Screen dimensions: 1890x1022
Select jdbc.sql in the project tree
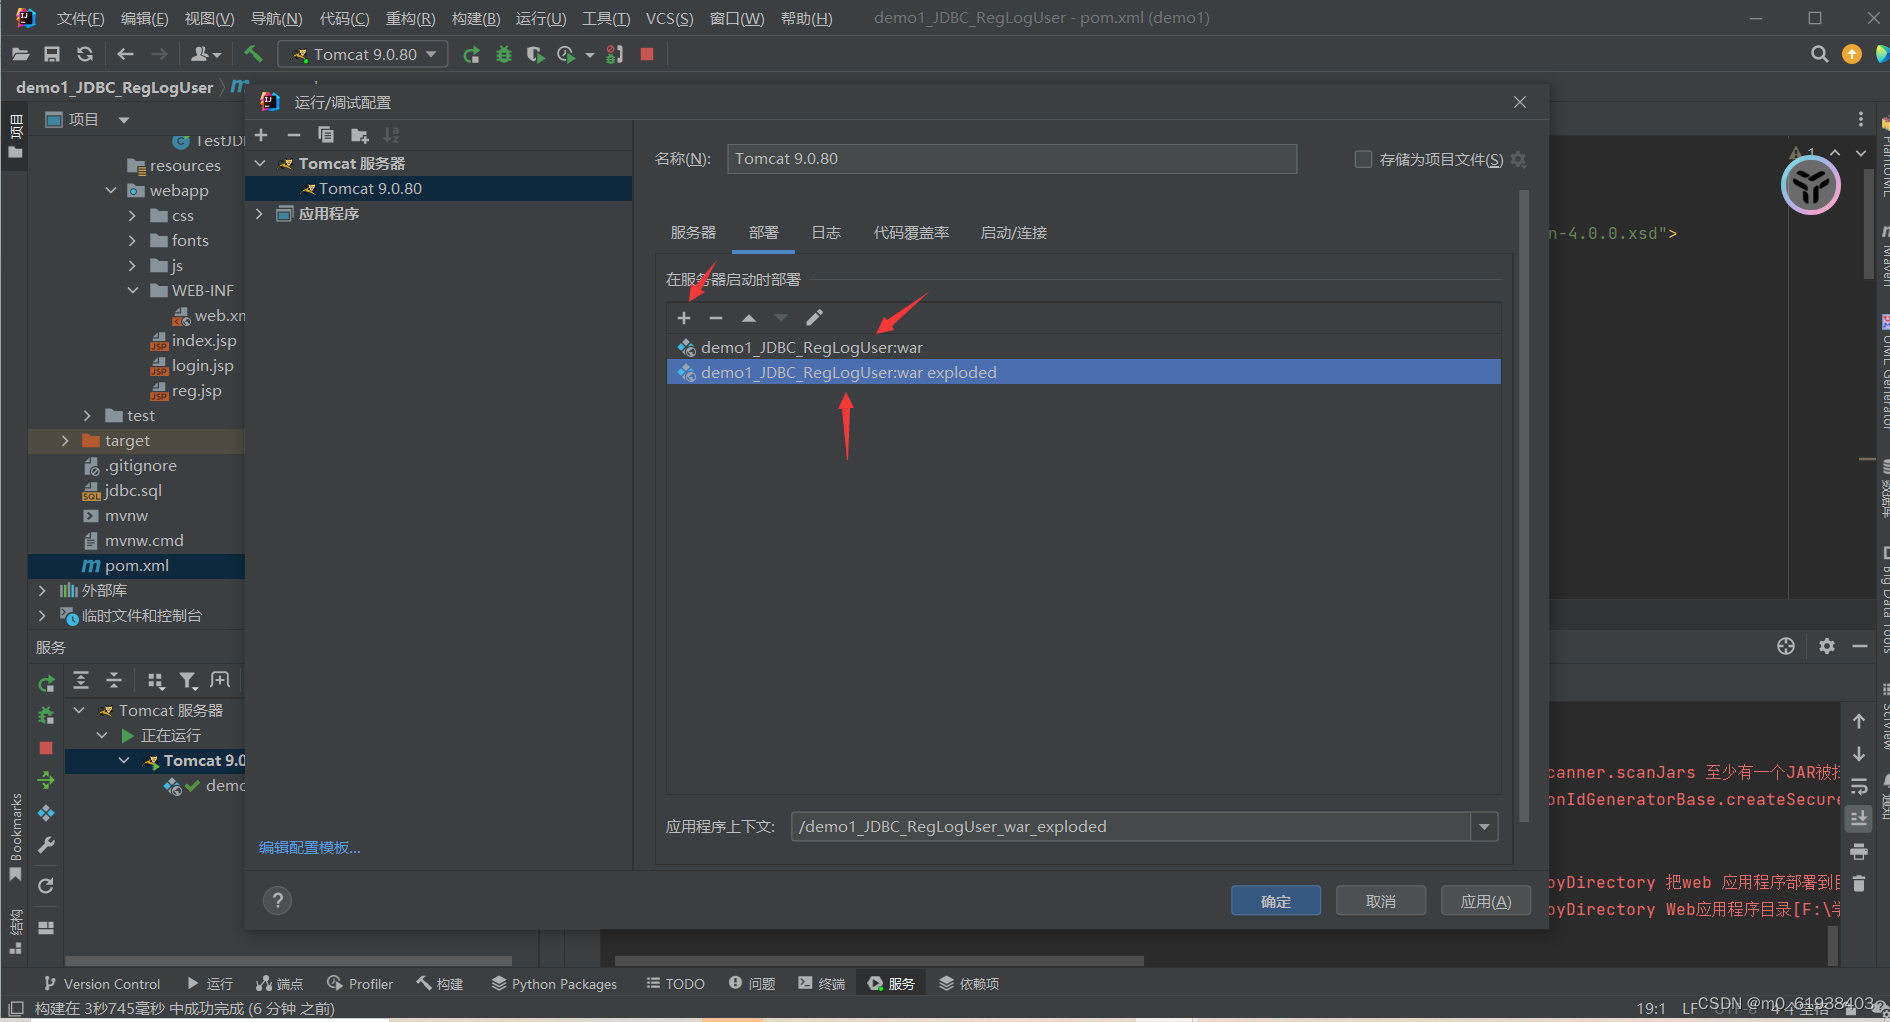pyautogui.click(x=122, y=491)
